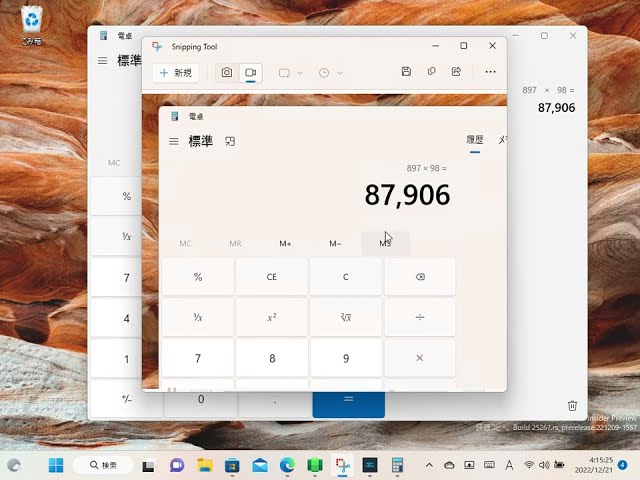
Task: Click the Recycle Bin desktop icon
Action: click(33, 20)
